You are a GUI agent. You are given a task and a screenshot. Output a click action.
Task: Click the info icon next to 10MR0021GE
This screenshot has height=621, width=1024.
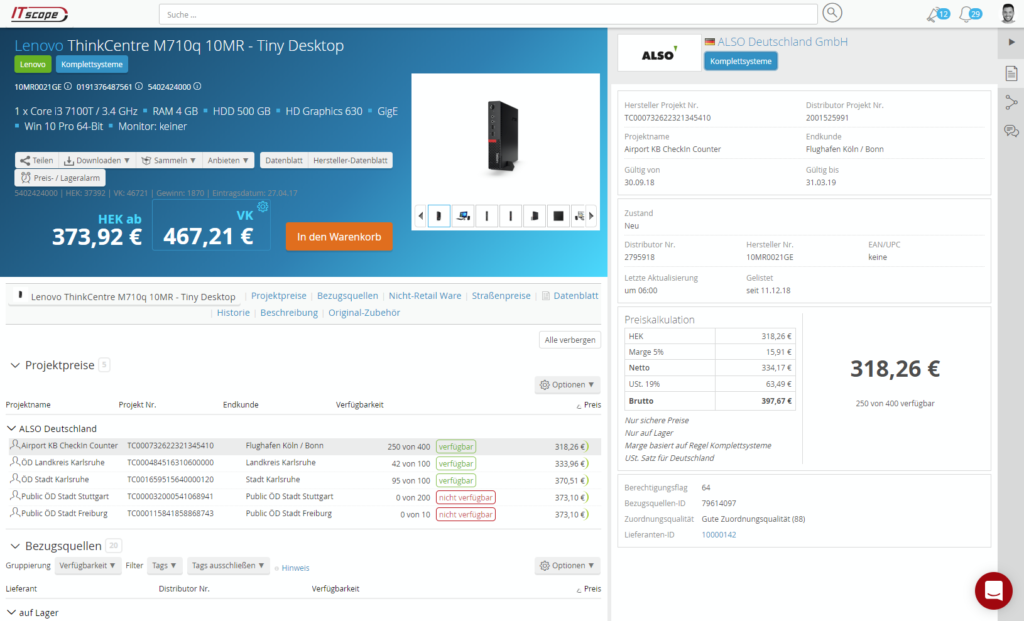tap(68, 86)
